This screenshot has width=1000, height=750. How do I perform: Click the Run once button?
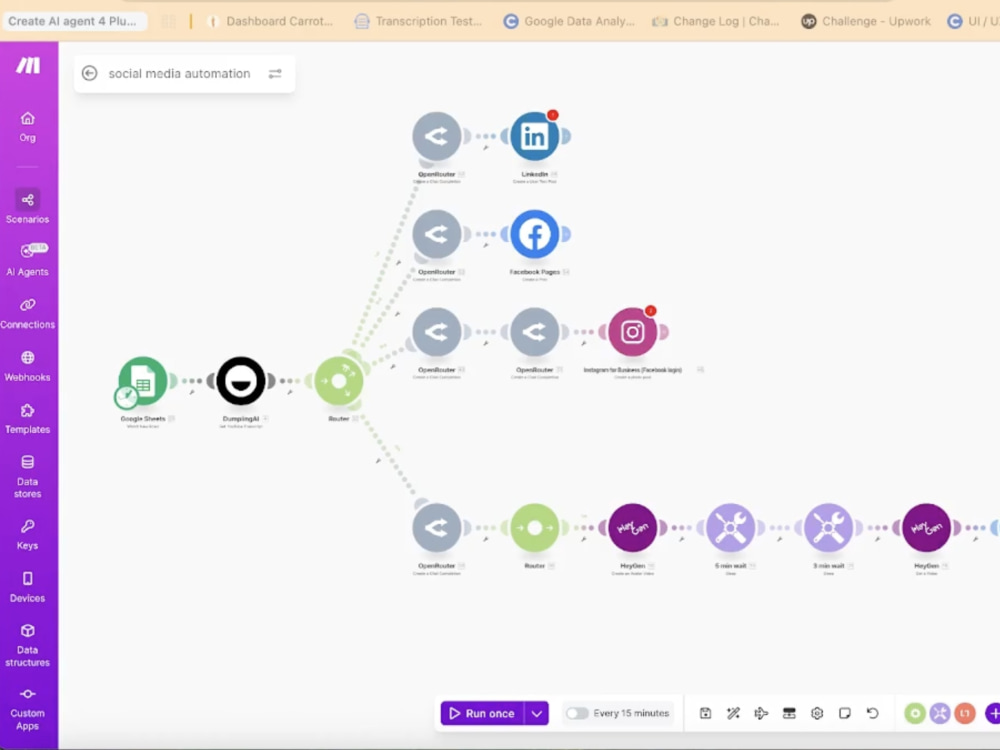coord(483,713)
